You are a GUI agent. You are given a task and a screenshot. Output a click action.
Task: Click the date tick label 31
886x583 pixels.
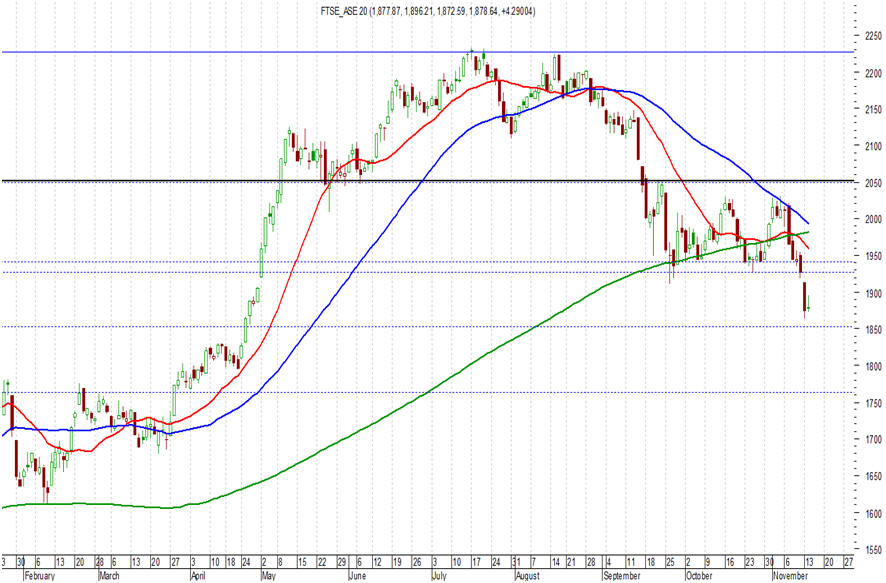[x=516, y=563]
